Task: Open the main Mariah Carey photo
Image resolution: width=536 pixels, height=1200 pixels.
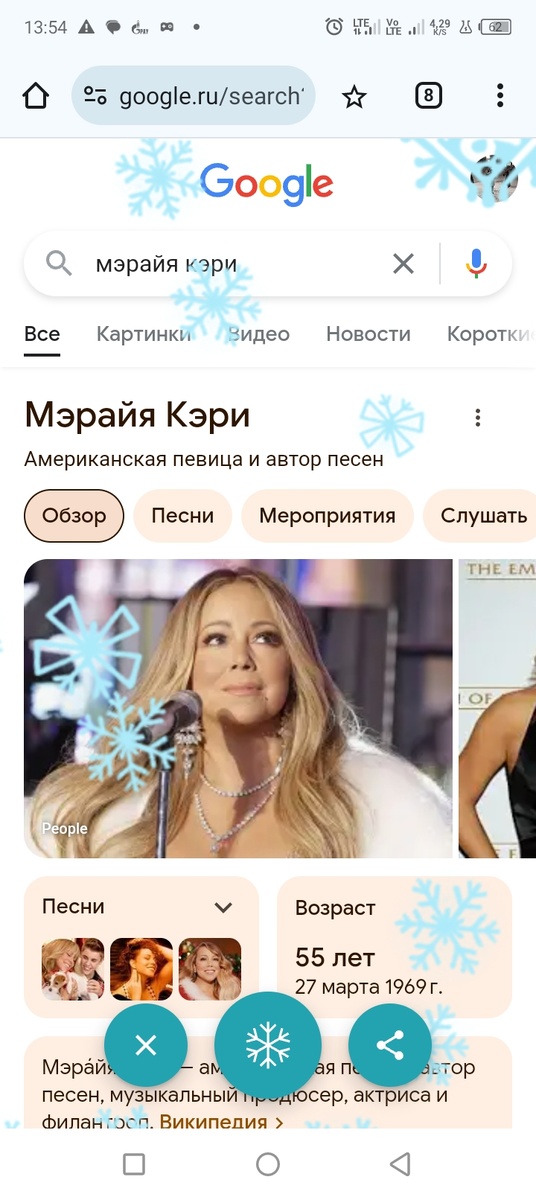Action: tap(238, 708)
